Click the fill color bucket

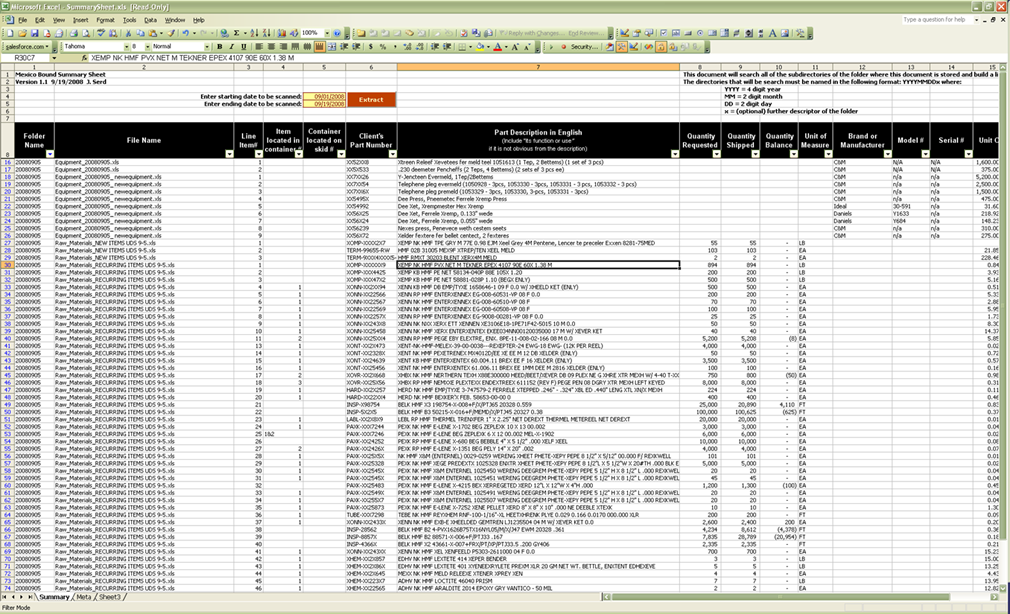pos(480,46)
